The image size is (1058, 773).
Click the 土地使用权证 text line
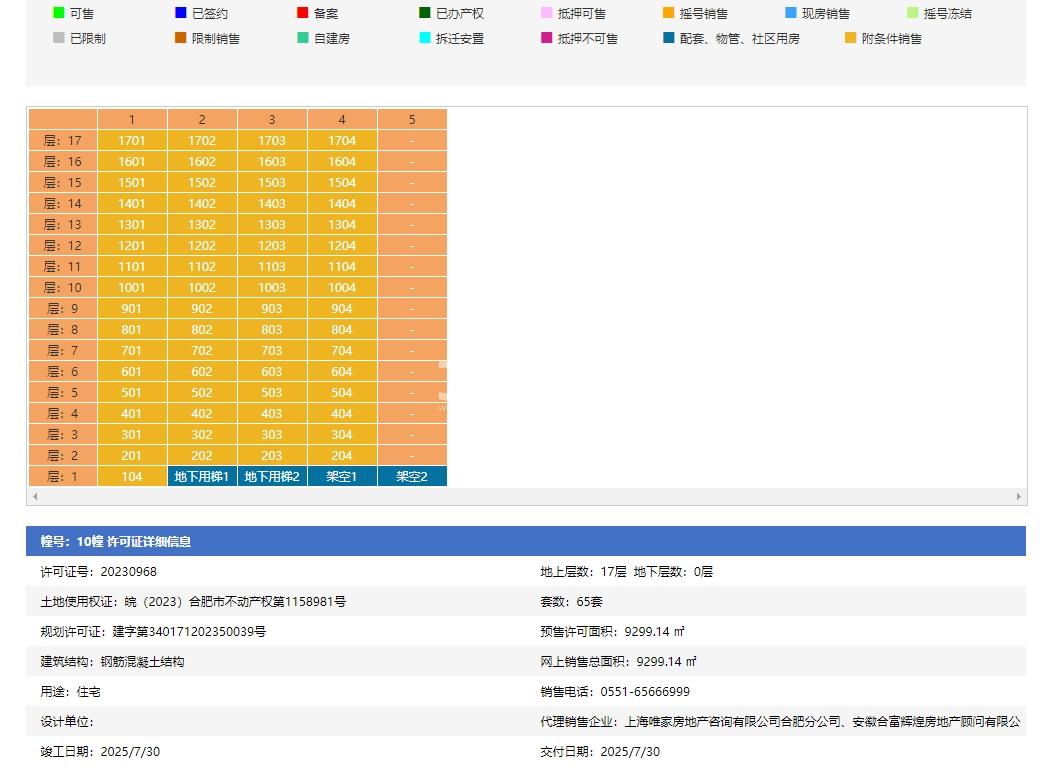tap(193, 602)
